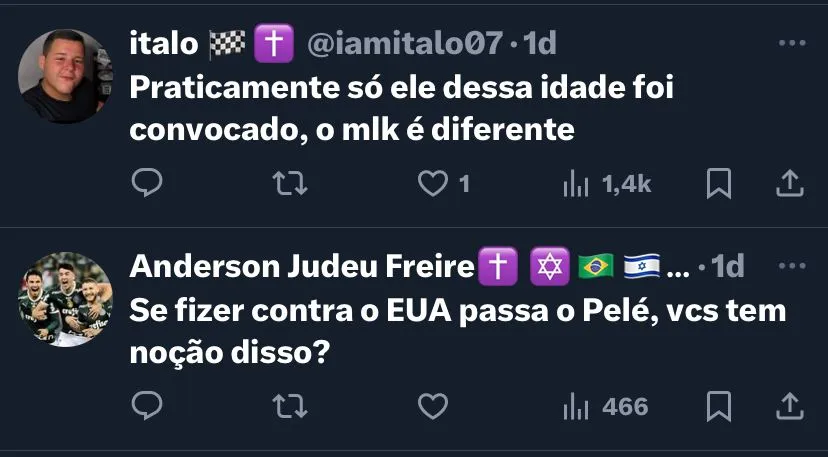Reply to Anderson Judeu Freire's tweet
The height and width of the screenshot is (457, 828).
(147, 406)
